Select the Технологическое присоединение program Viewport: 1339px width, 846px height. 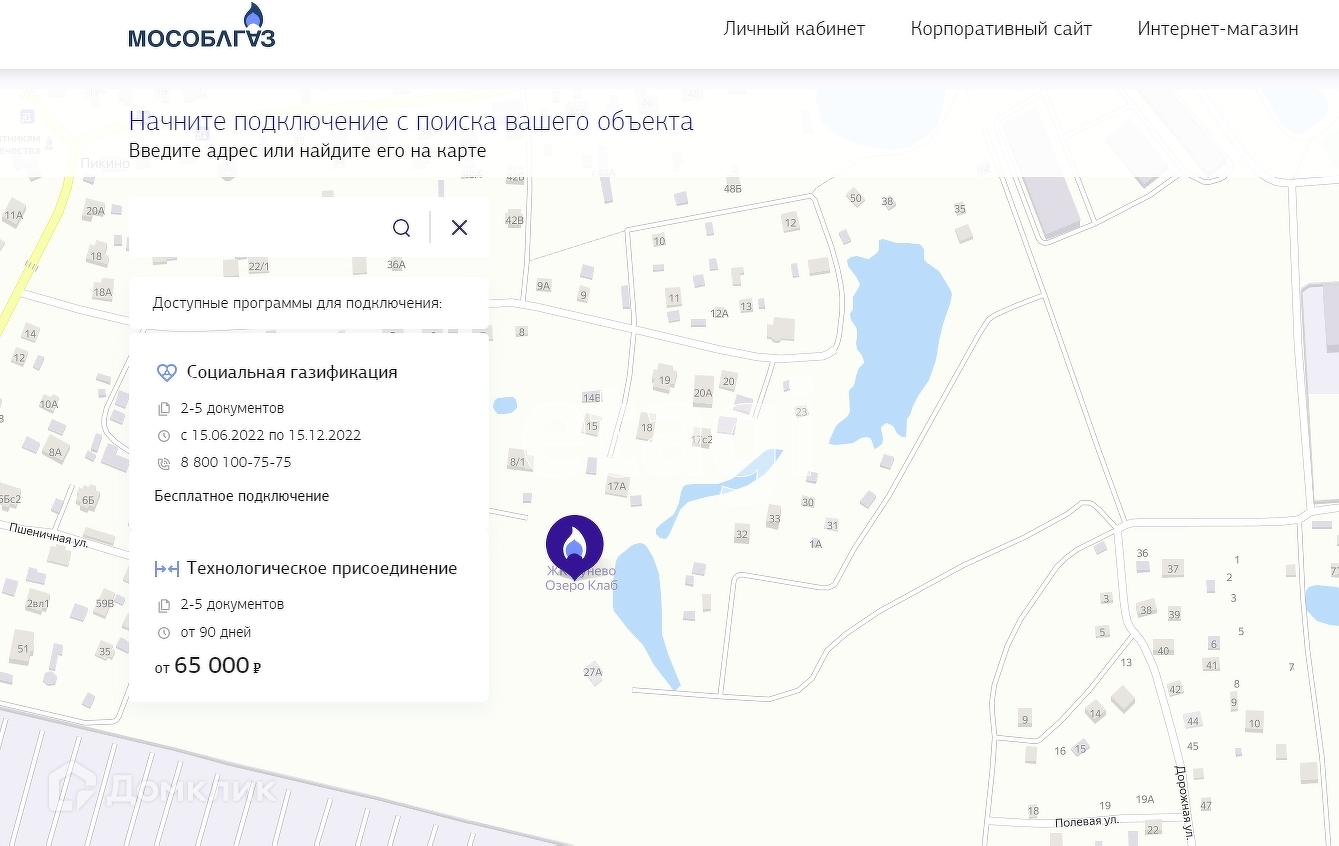point(321,569)
